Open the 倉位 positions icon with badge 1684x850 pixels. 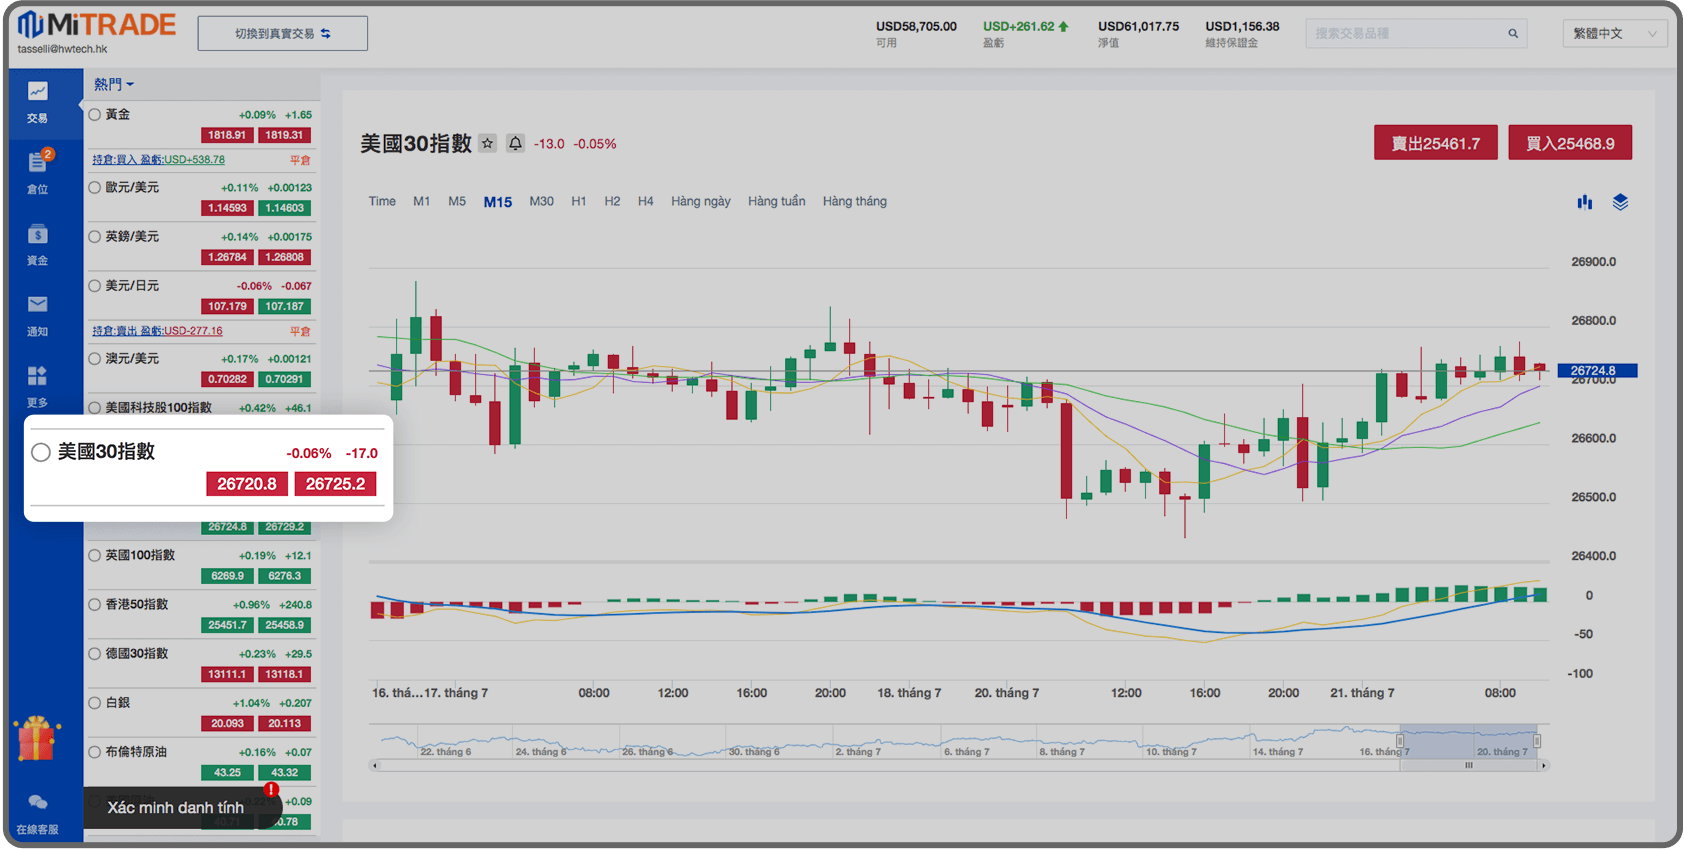37,171
